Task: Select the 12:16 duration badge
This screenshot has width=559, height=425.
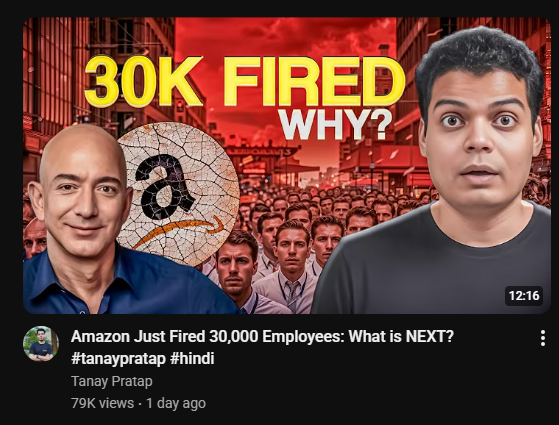Action: tap(524, 296)
